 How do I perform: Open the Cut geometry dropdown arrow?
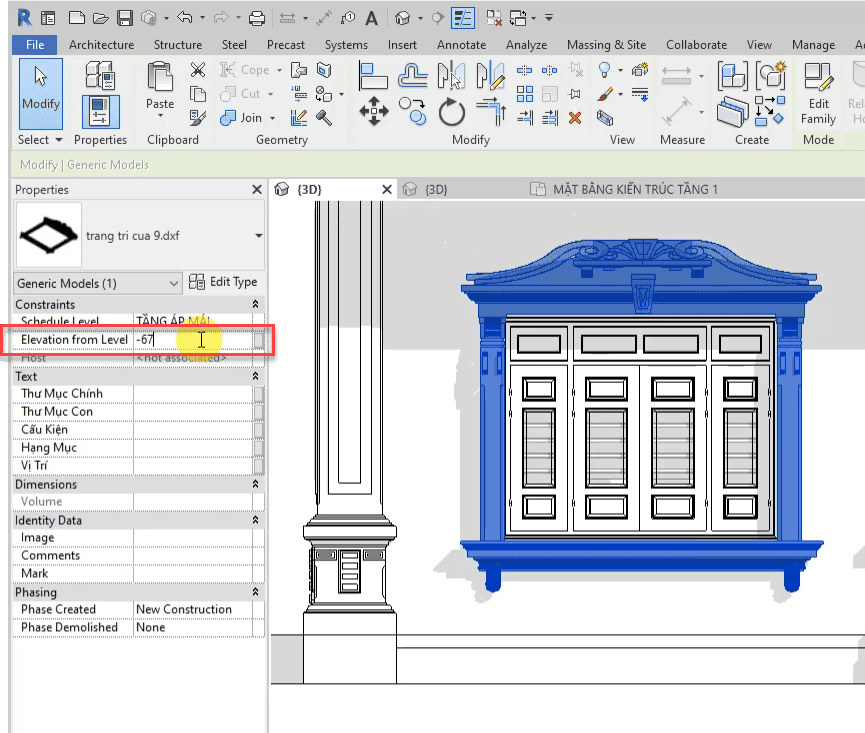pos(270,94)
